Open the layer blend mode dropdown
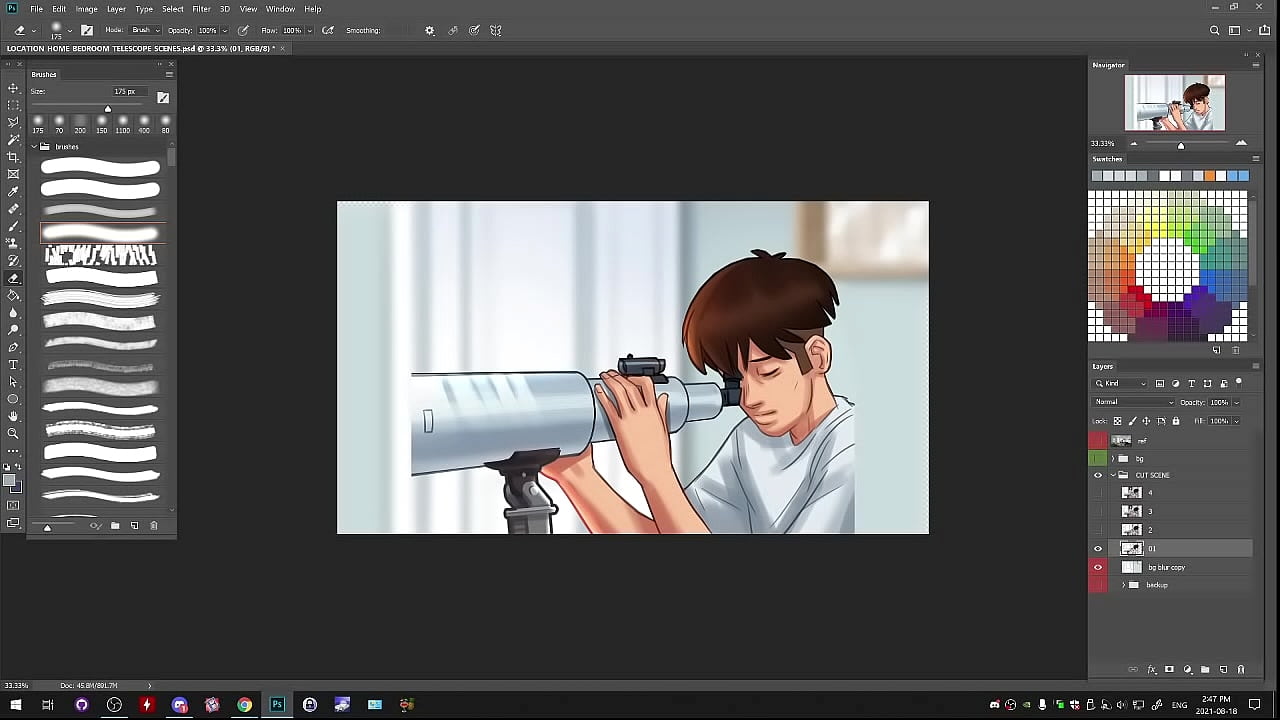The width and height of the screenshot is (1280, 720). tap(1133, 402)
